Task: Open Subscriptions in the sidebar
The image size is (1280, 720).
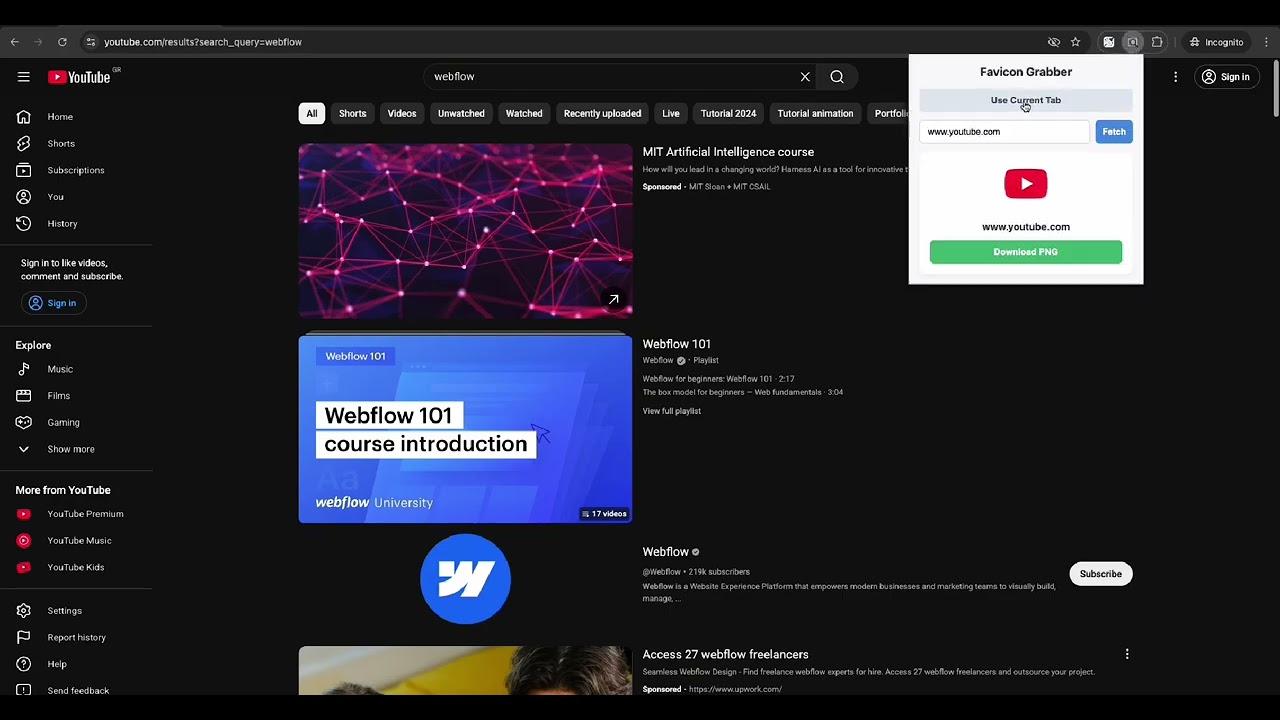Action: 76,170
